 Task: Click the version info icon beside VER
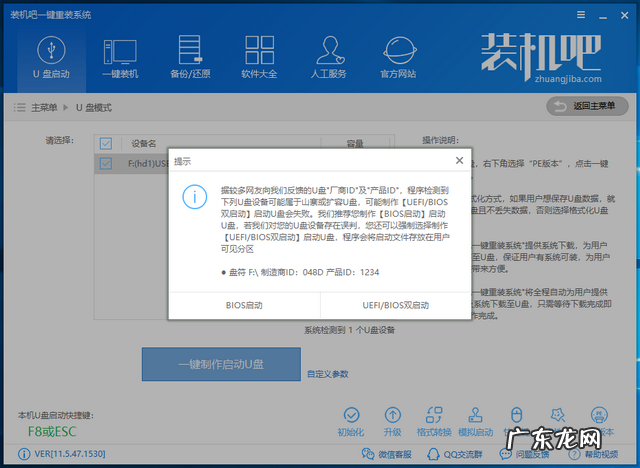tap(24, 454)
